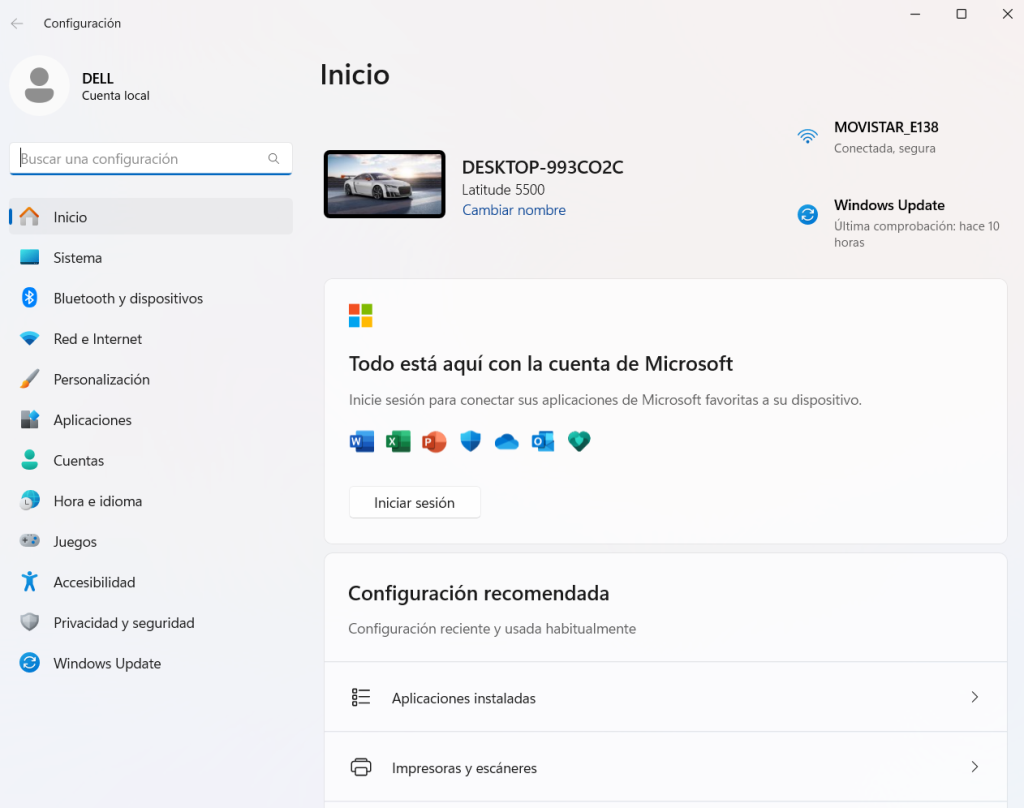Click the Cuenta local text
Viewport: 1024px width, 808px height.
pyautogui.click(x=116, y=95)
